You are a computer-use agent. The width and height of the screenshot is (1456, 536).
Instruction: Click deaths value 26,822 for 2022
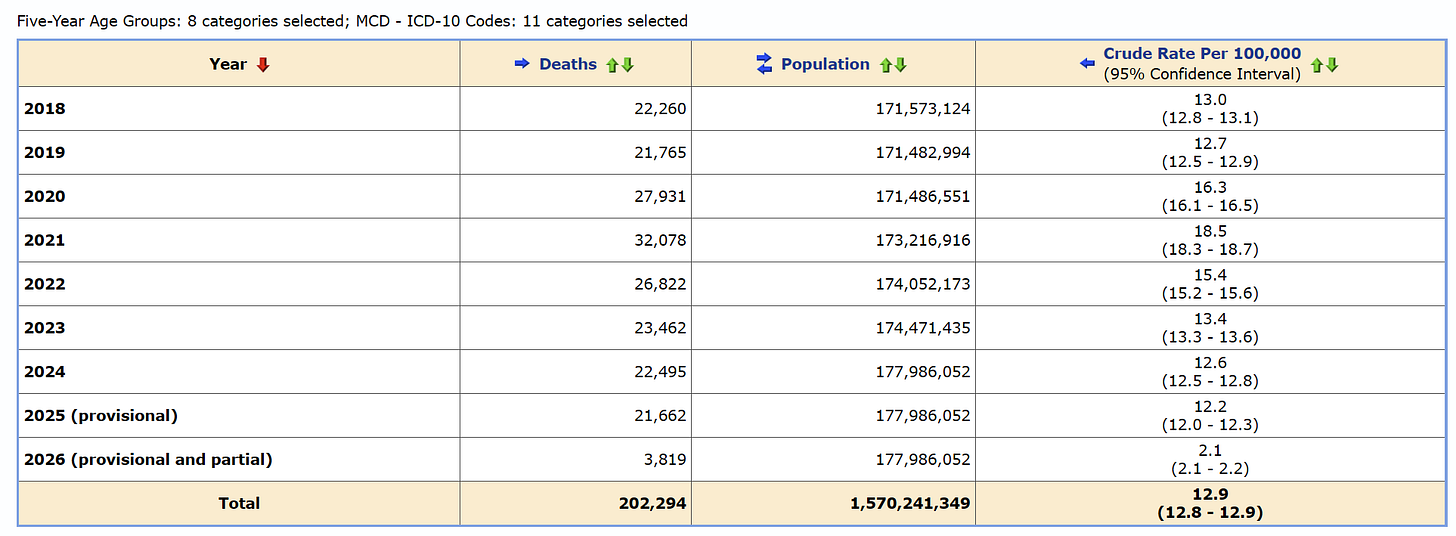[660, 284]
